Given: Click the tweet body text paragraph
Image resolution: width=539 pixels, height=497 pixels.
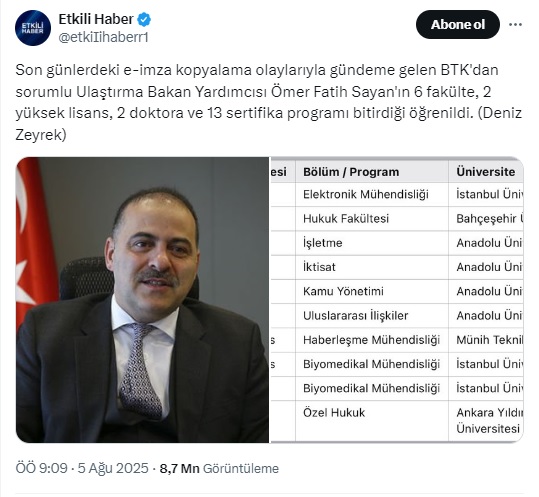Looking at the screenshot, I should coord(269,102).
